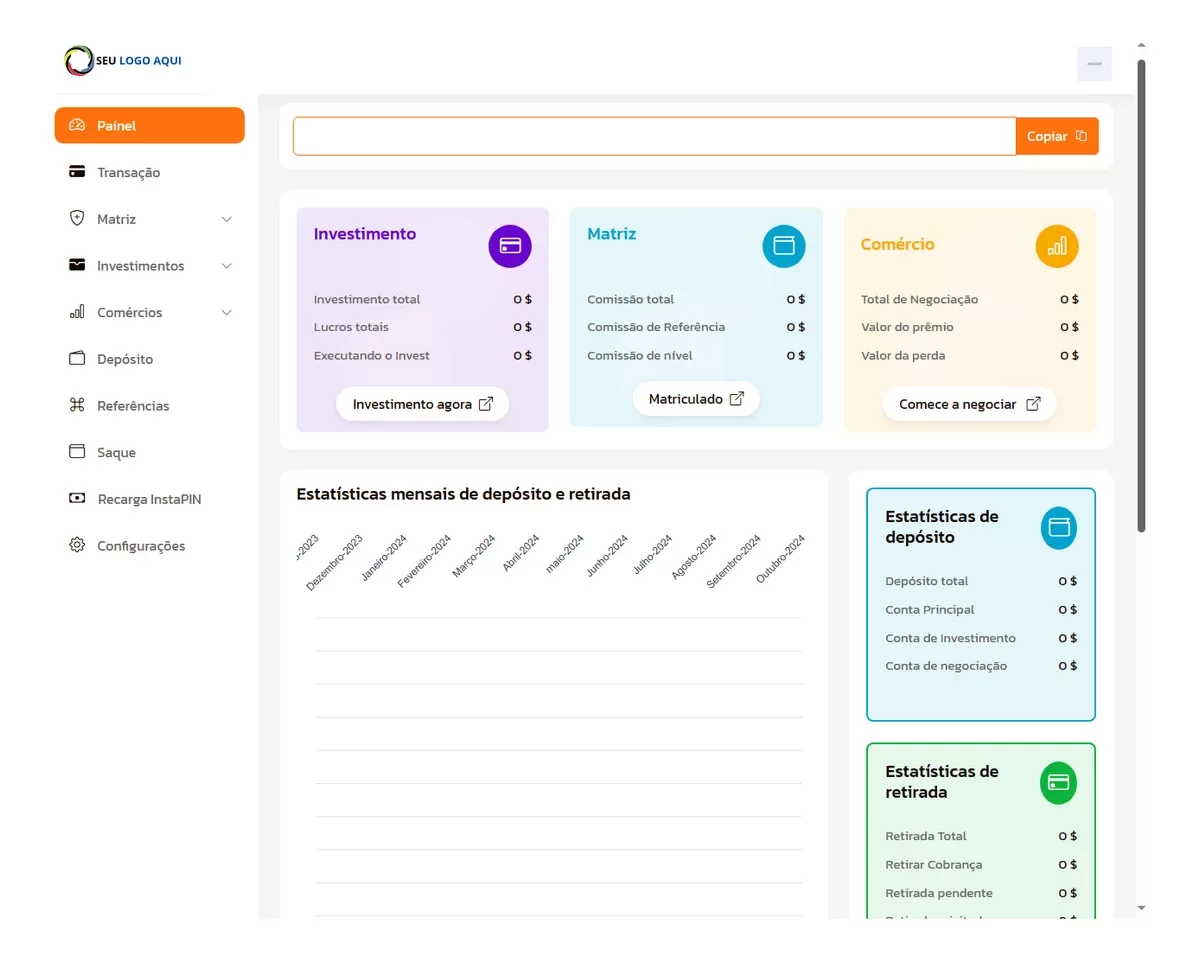Screen dimensions: 1200x962
Task: Open Recarga InstaPIN from sidebar
Action: pyautogui.click(x=149, y=499)
